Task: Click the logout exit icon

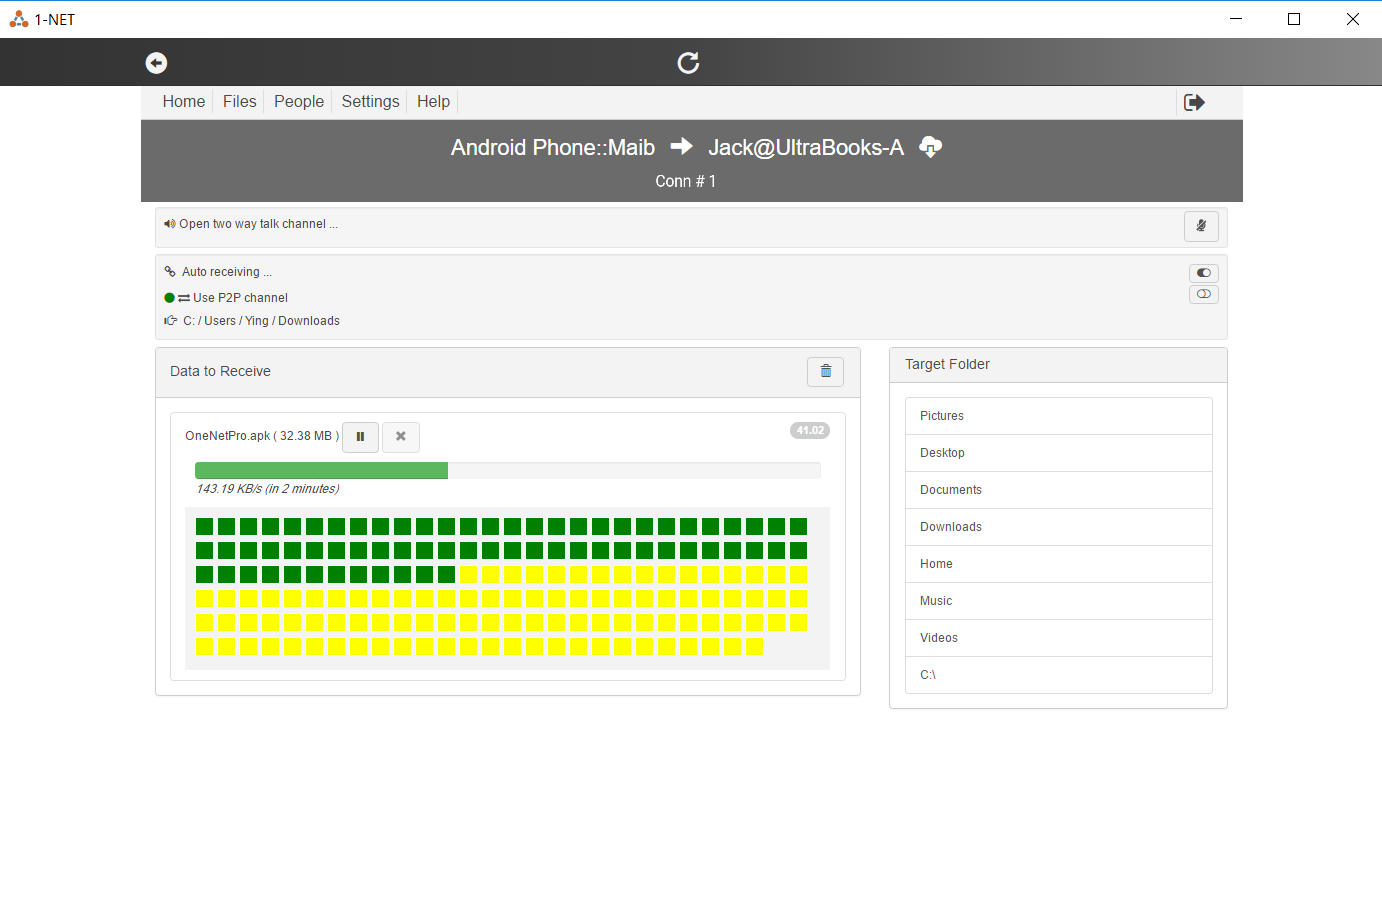Action: click(x=1194, y=102)
